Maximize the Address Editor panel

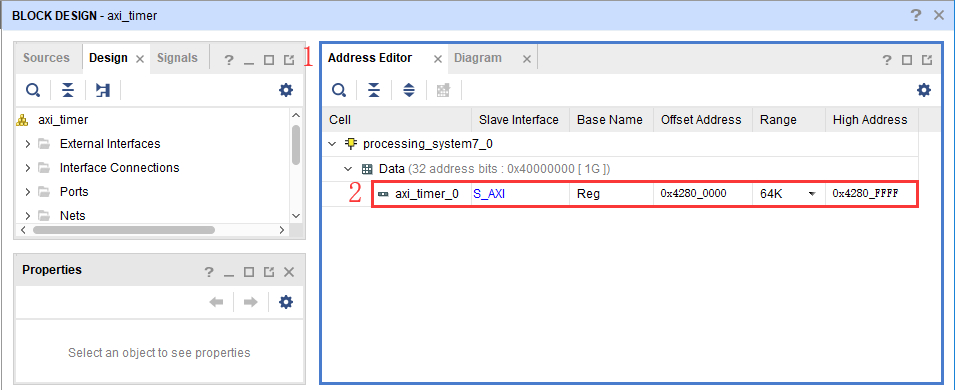coord(907,60)
